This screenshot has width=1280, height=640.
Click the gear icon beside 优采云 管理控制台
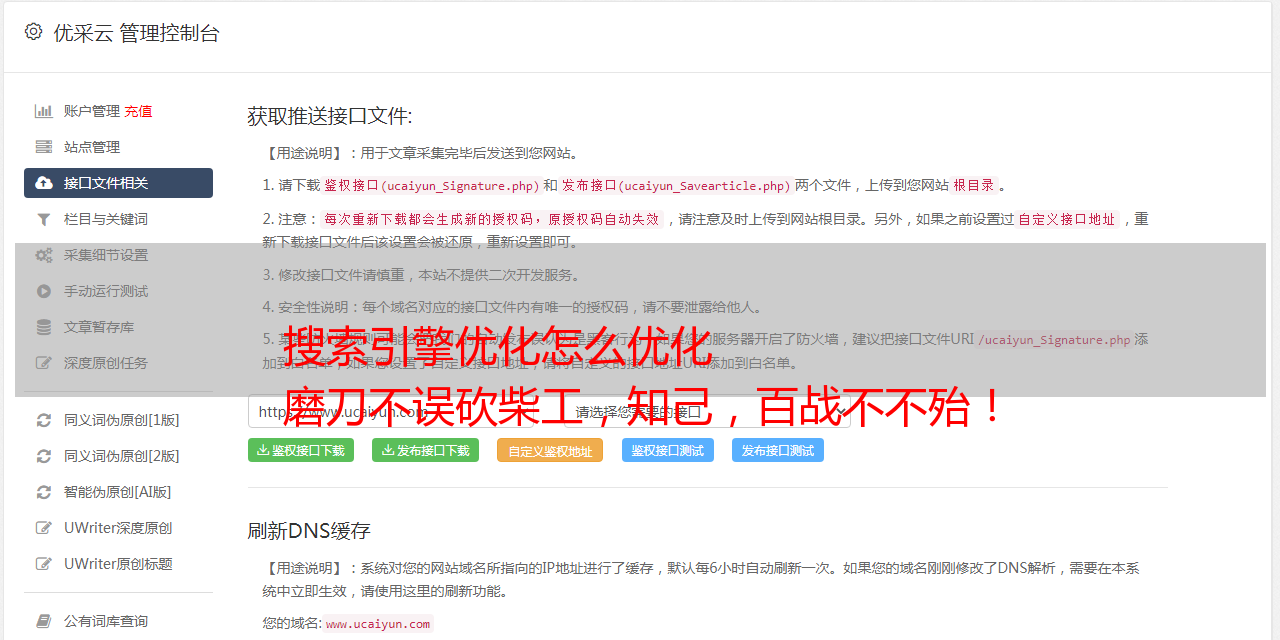[33, 32]
